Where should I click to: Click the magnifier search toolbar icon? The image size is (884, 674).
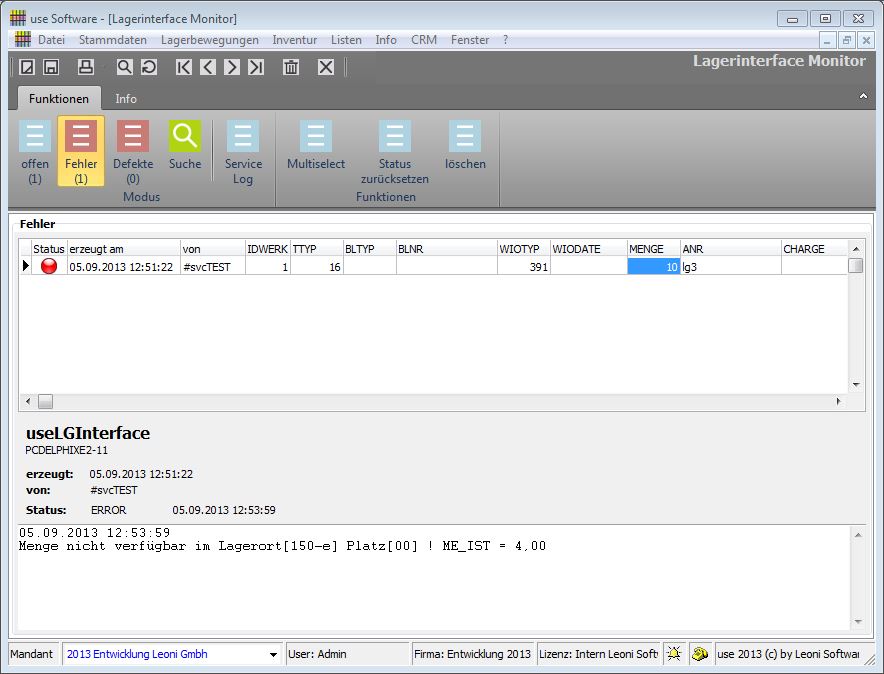tap(125, 67)
